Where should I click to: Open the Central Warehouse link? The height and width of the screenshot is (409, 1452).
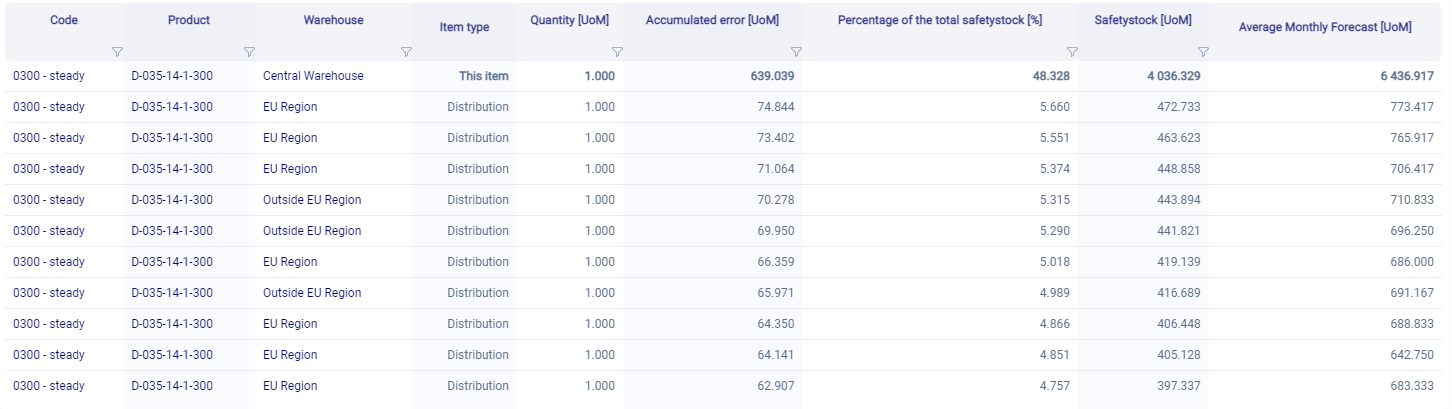pos(313,76)
